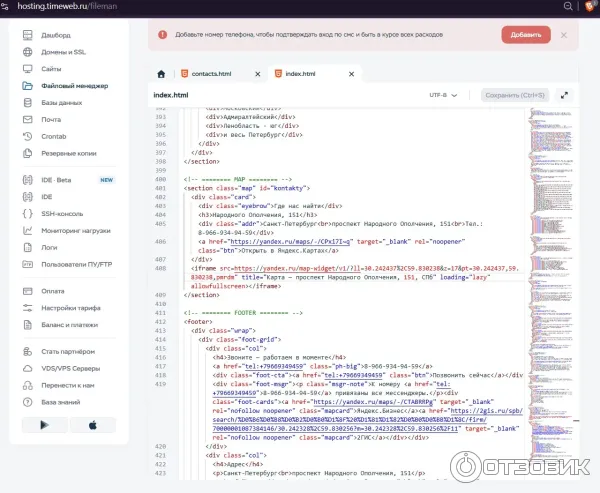Click the red warning icon in banner
The width and height of the screenshot is (600, 493).
[x=163, y=35]
